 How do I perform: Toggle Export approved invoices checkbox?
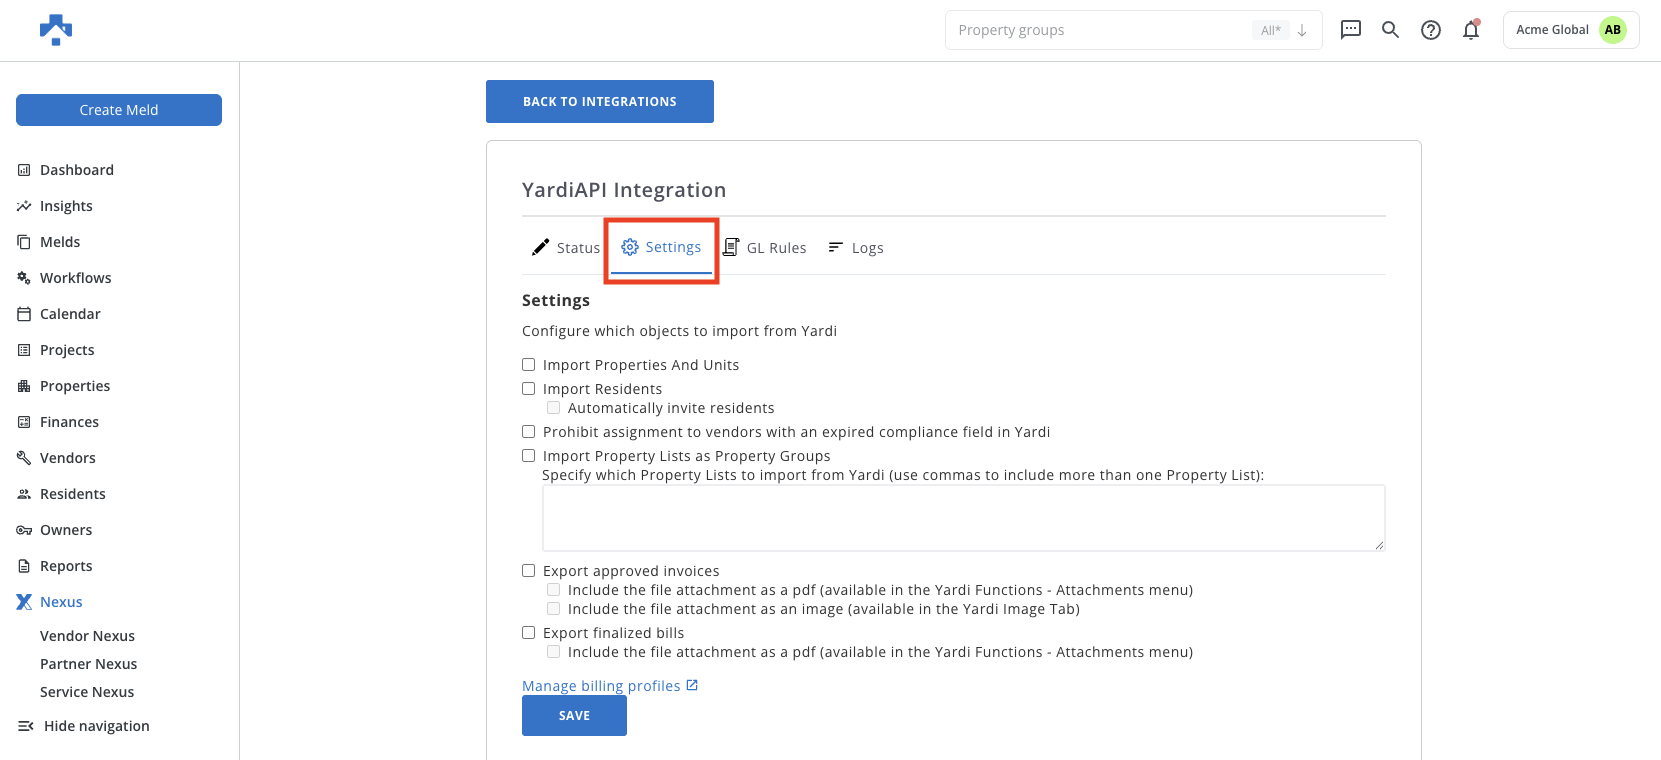pyautogui.click(x=529, y=571)
